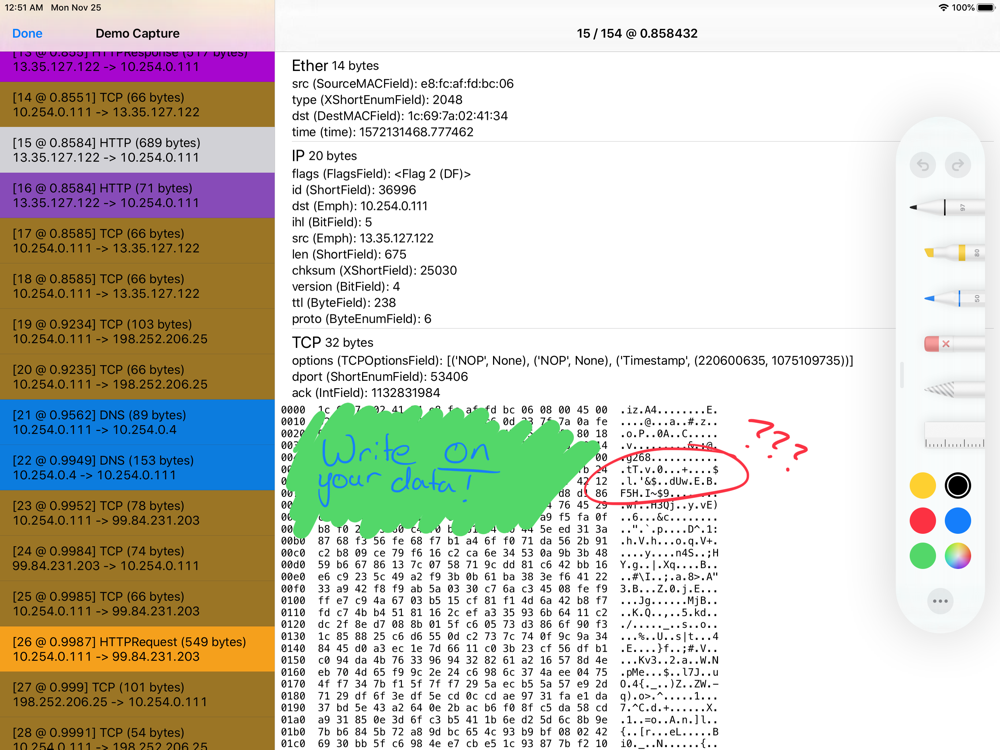Select the yellow highlighter tool
The width and height of the screenshot is (1000, 750).
[x=953, y=253]
